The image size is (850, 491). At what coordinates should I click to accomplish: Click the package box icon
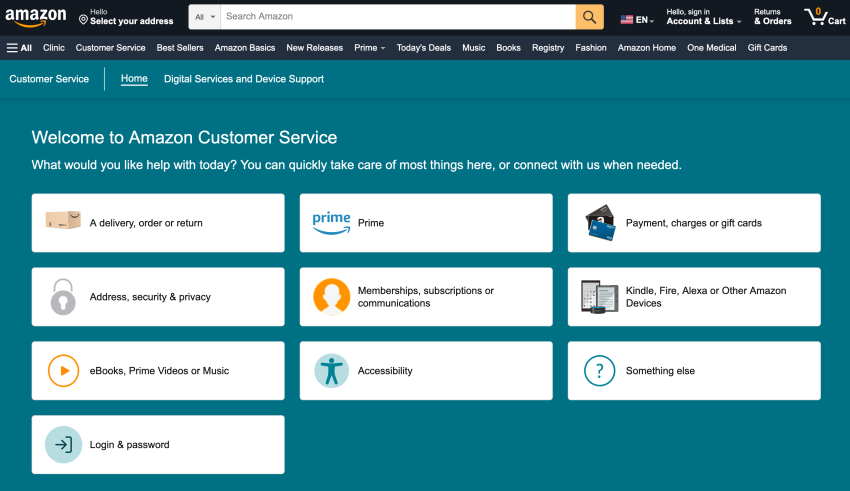63,220
